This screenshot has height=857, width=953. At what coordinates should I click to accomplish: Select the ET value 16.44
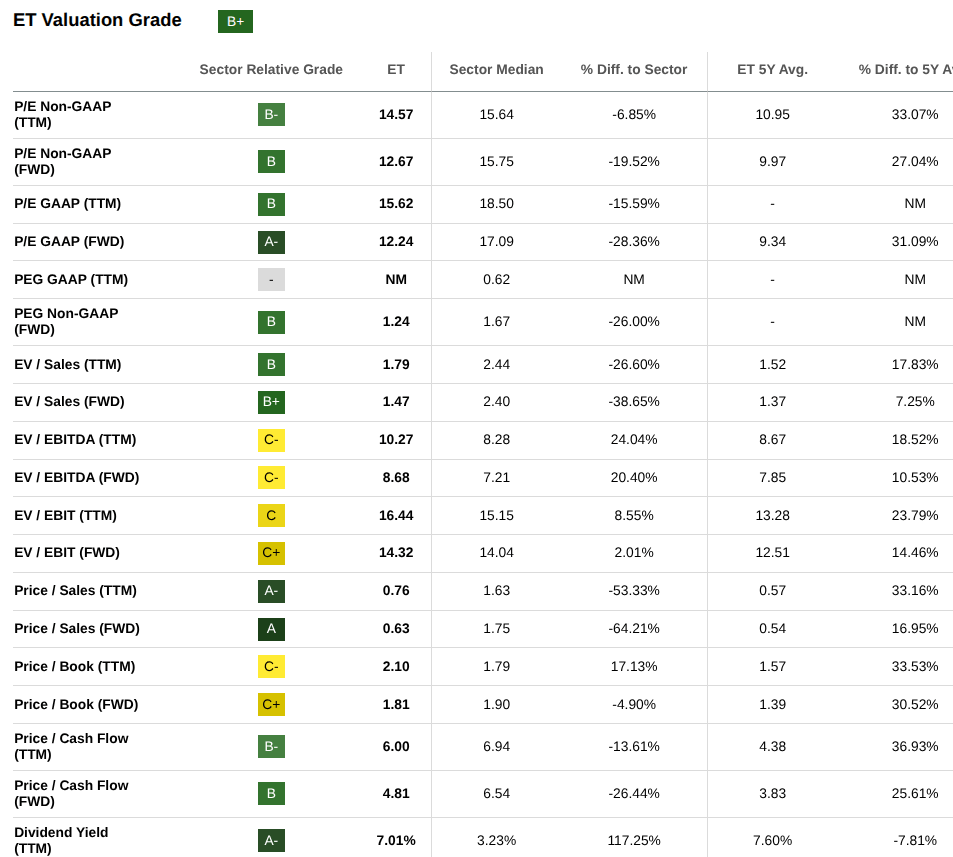coord(396,515)
